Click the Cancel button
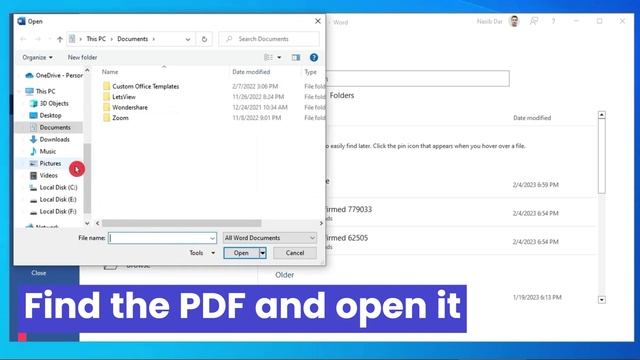Screen dimensions: 640x360 pyautogui.click(x=295, y=253)
